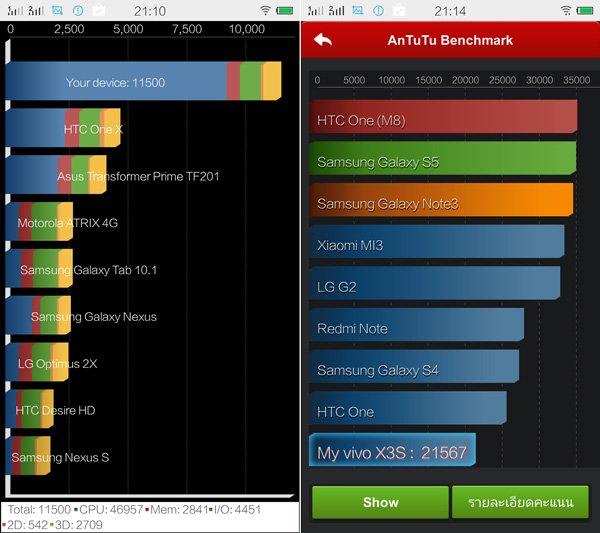Select the Samsung Galaxy S4 bar

(x=414, y=367)
